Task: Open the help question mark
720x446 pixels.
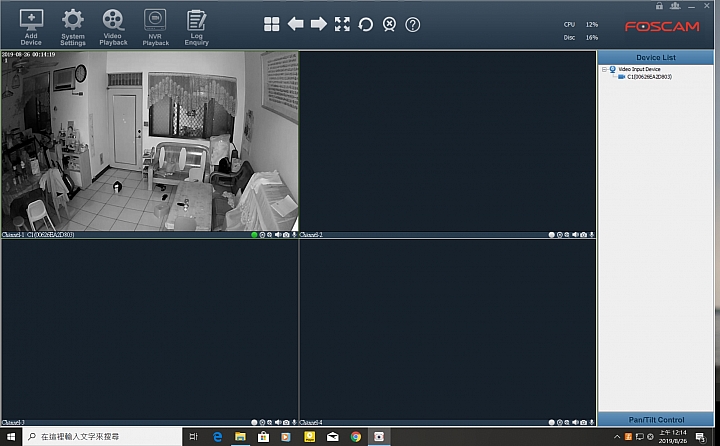Action: [412, 24]
